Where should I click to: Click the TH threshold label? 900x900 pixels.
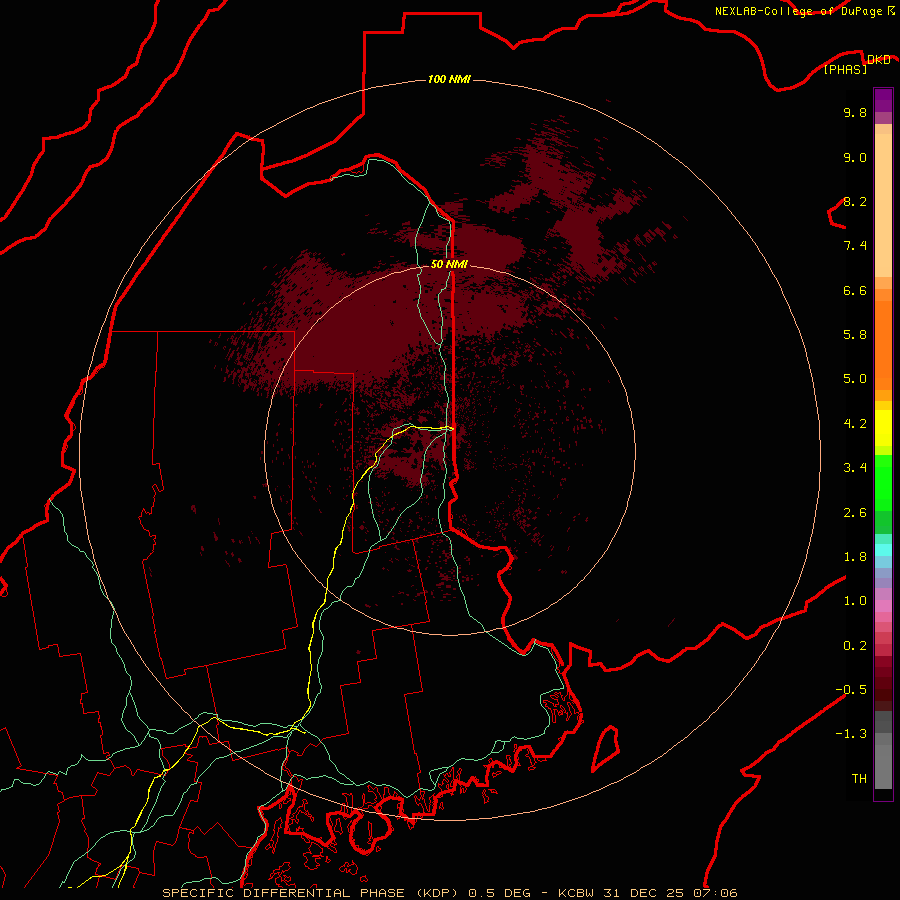pos(859,779)
